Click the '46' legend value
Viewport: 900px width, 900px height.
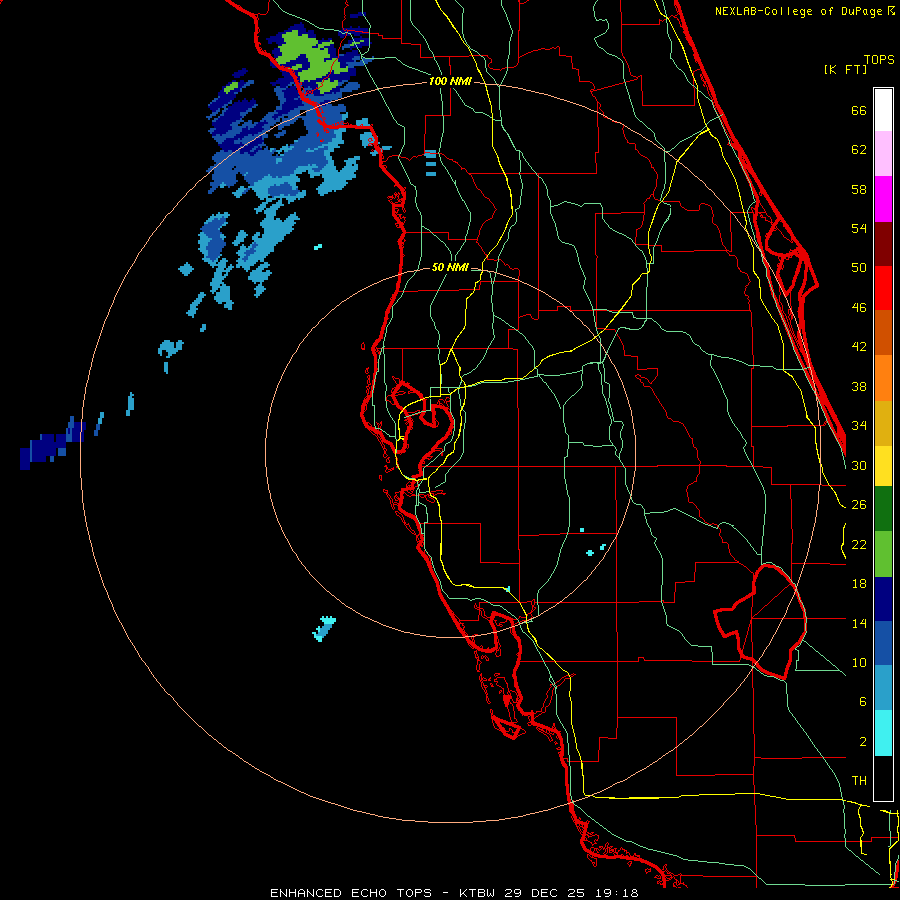click(859, 308)
